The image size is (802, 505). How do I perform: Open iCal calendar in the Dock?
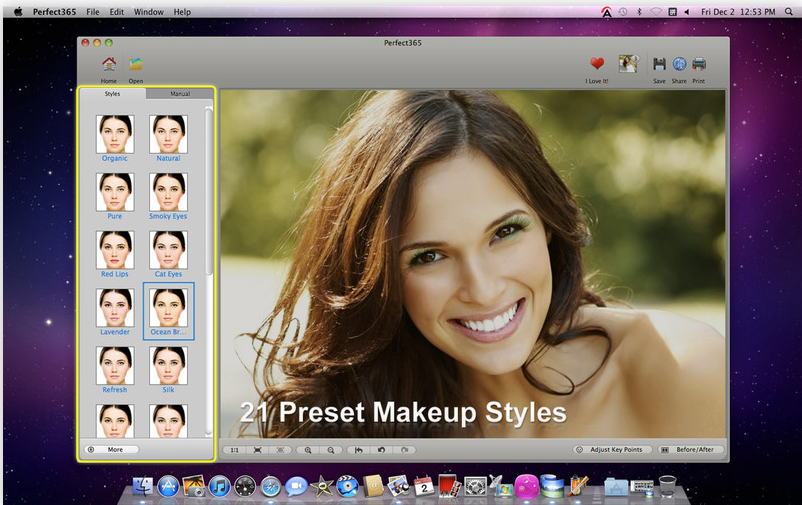424,486
